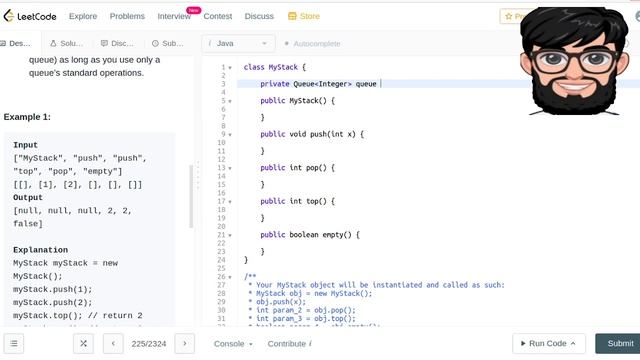Open the Interview menu
640x360 pixels.
tap(174, 16)
